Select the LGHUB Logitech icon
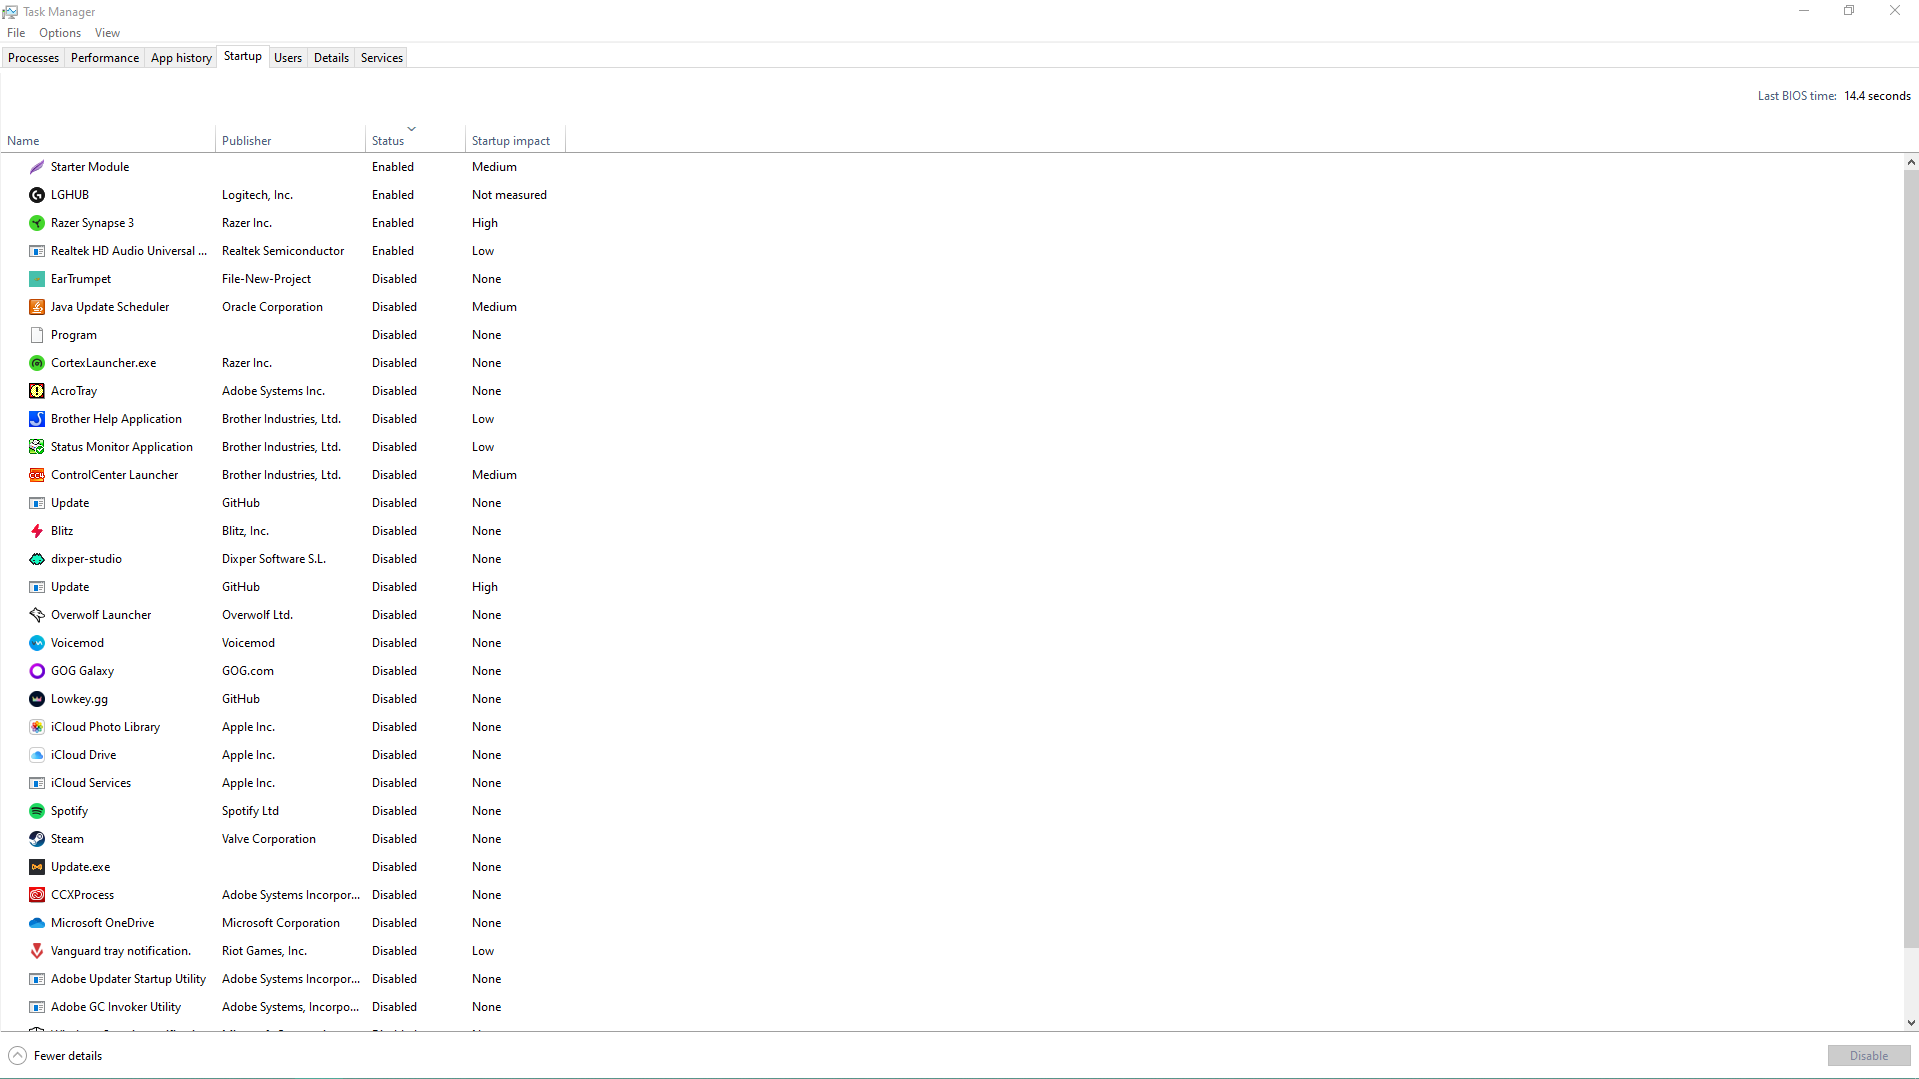Screen dimensions: 1919x1079 (x=37, y=195)
